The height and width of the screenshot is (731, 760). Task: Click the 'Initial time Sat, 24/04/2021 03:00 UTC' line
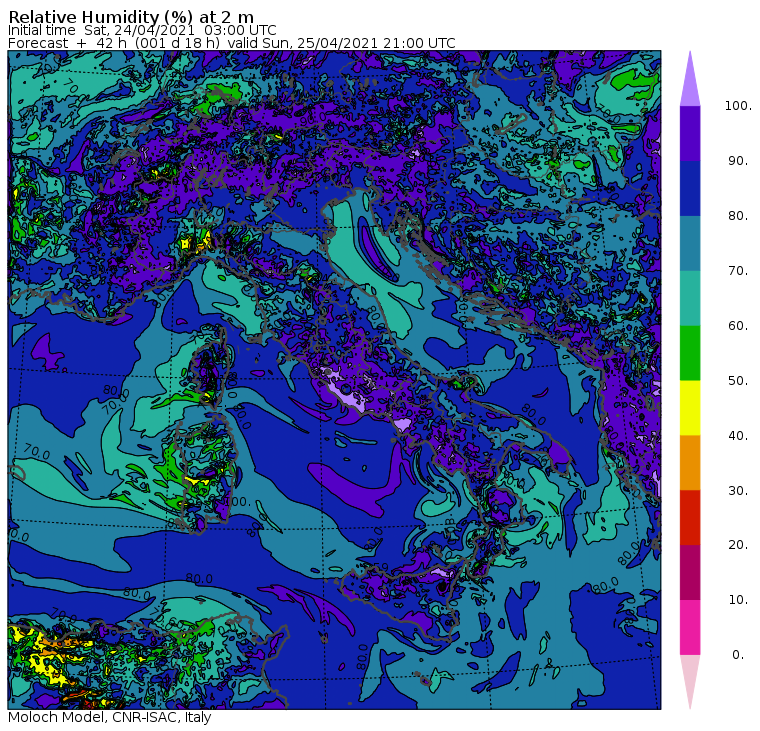(142, 30)
